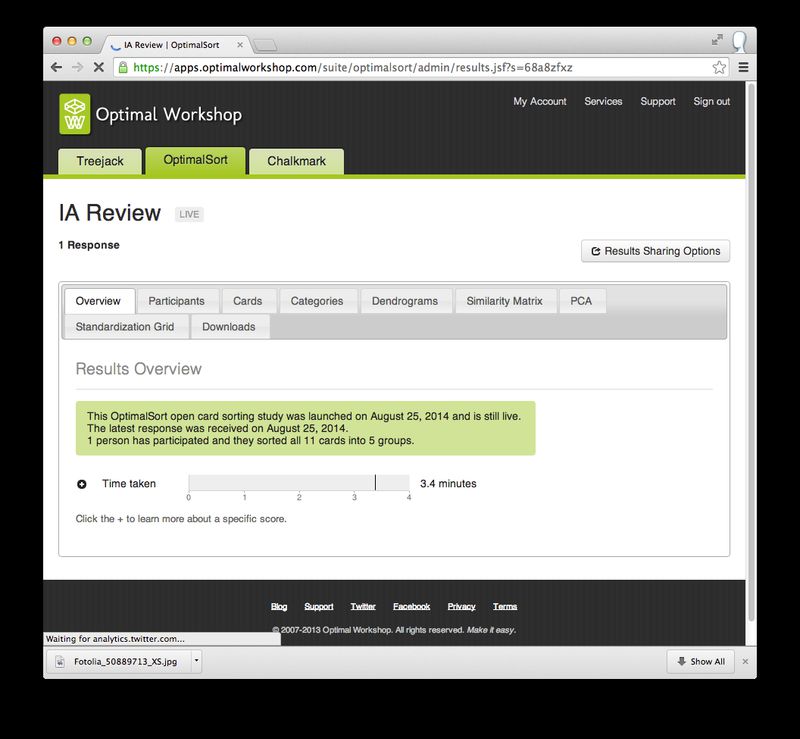Switch to the Dendrograms tab
The image size is (800, 739).
pyautogui.click(x=404, y=301)
